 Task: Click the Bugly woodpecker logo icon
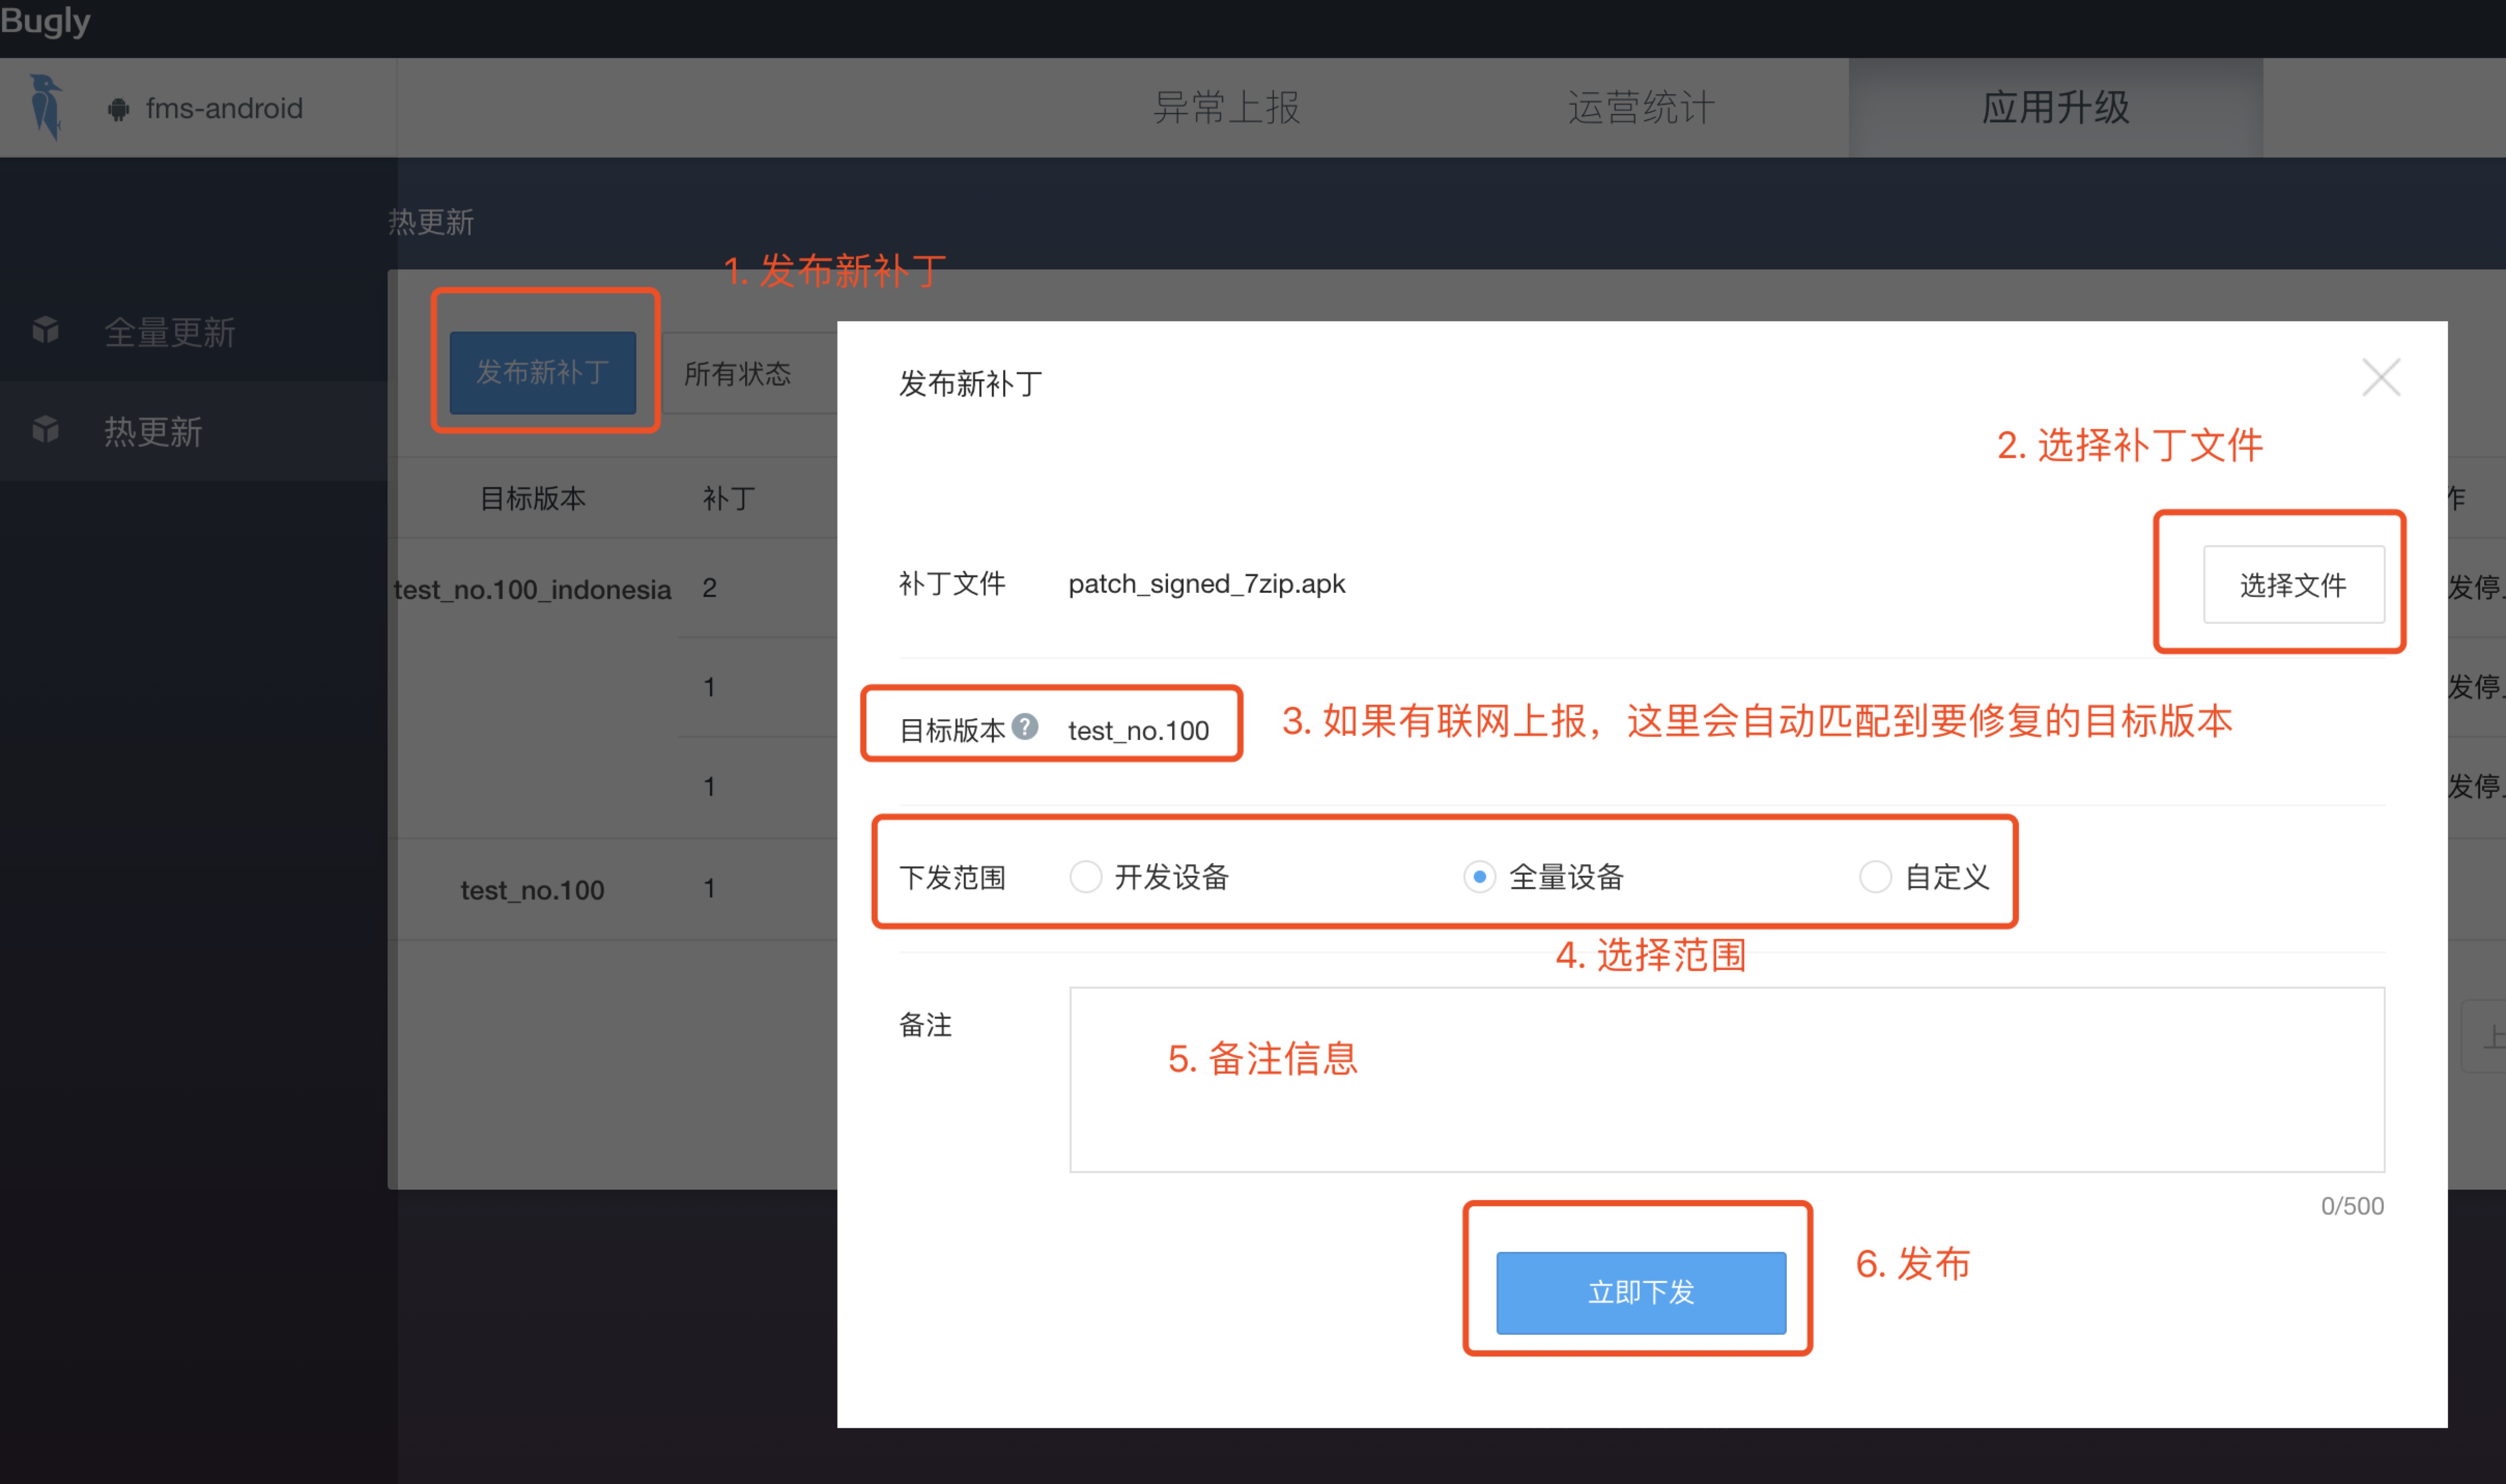pos(45,106)
